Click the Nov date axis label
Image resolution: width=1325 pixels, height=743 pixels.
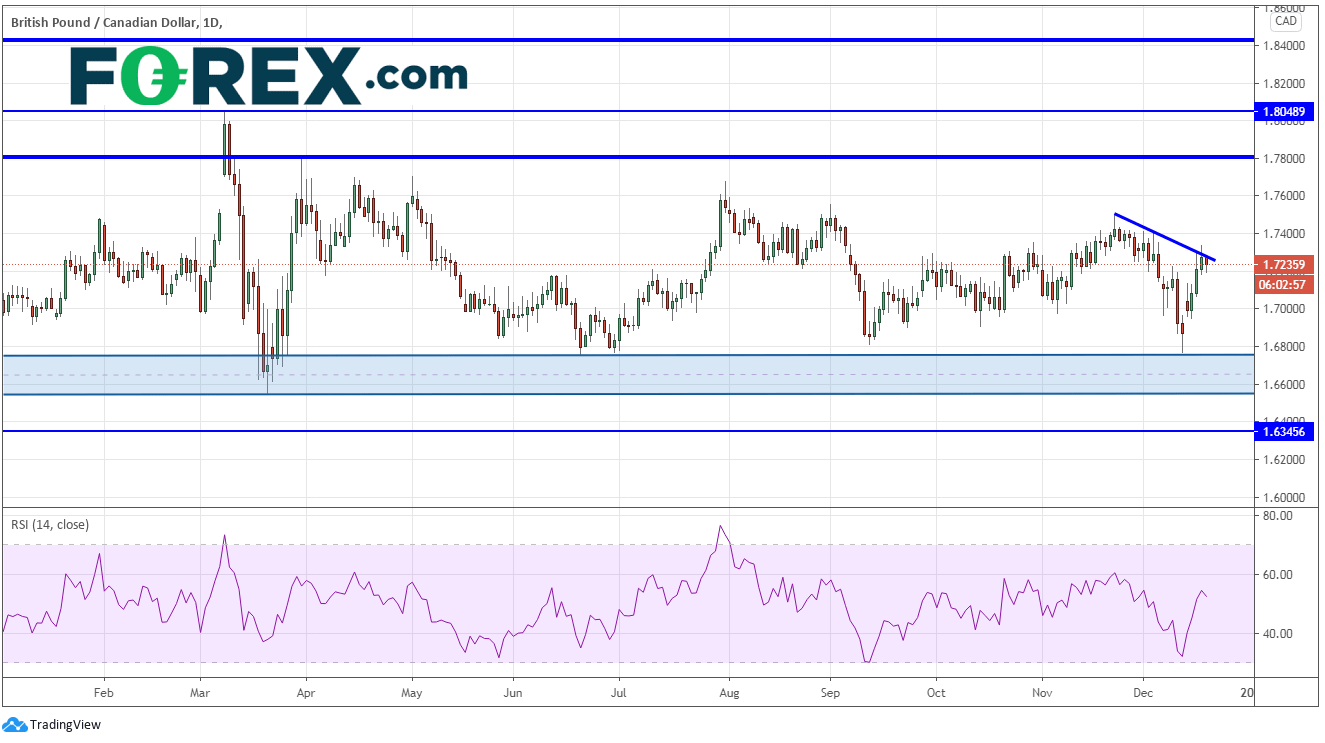pos(1042,691)
